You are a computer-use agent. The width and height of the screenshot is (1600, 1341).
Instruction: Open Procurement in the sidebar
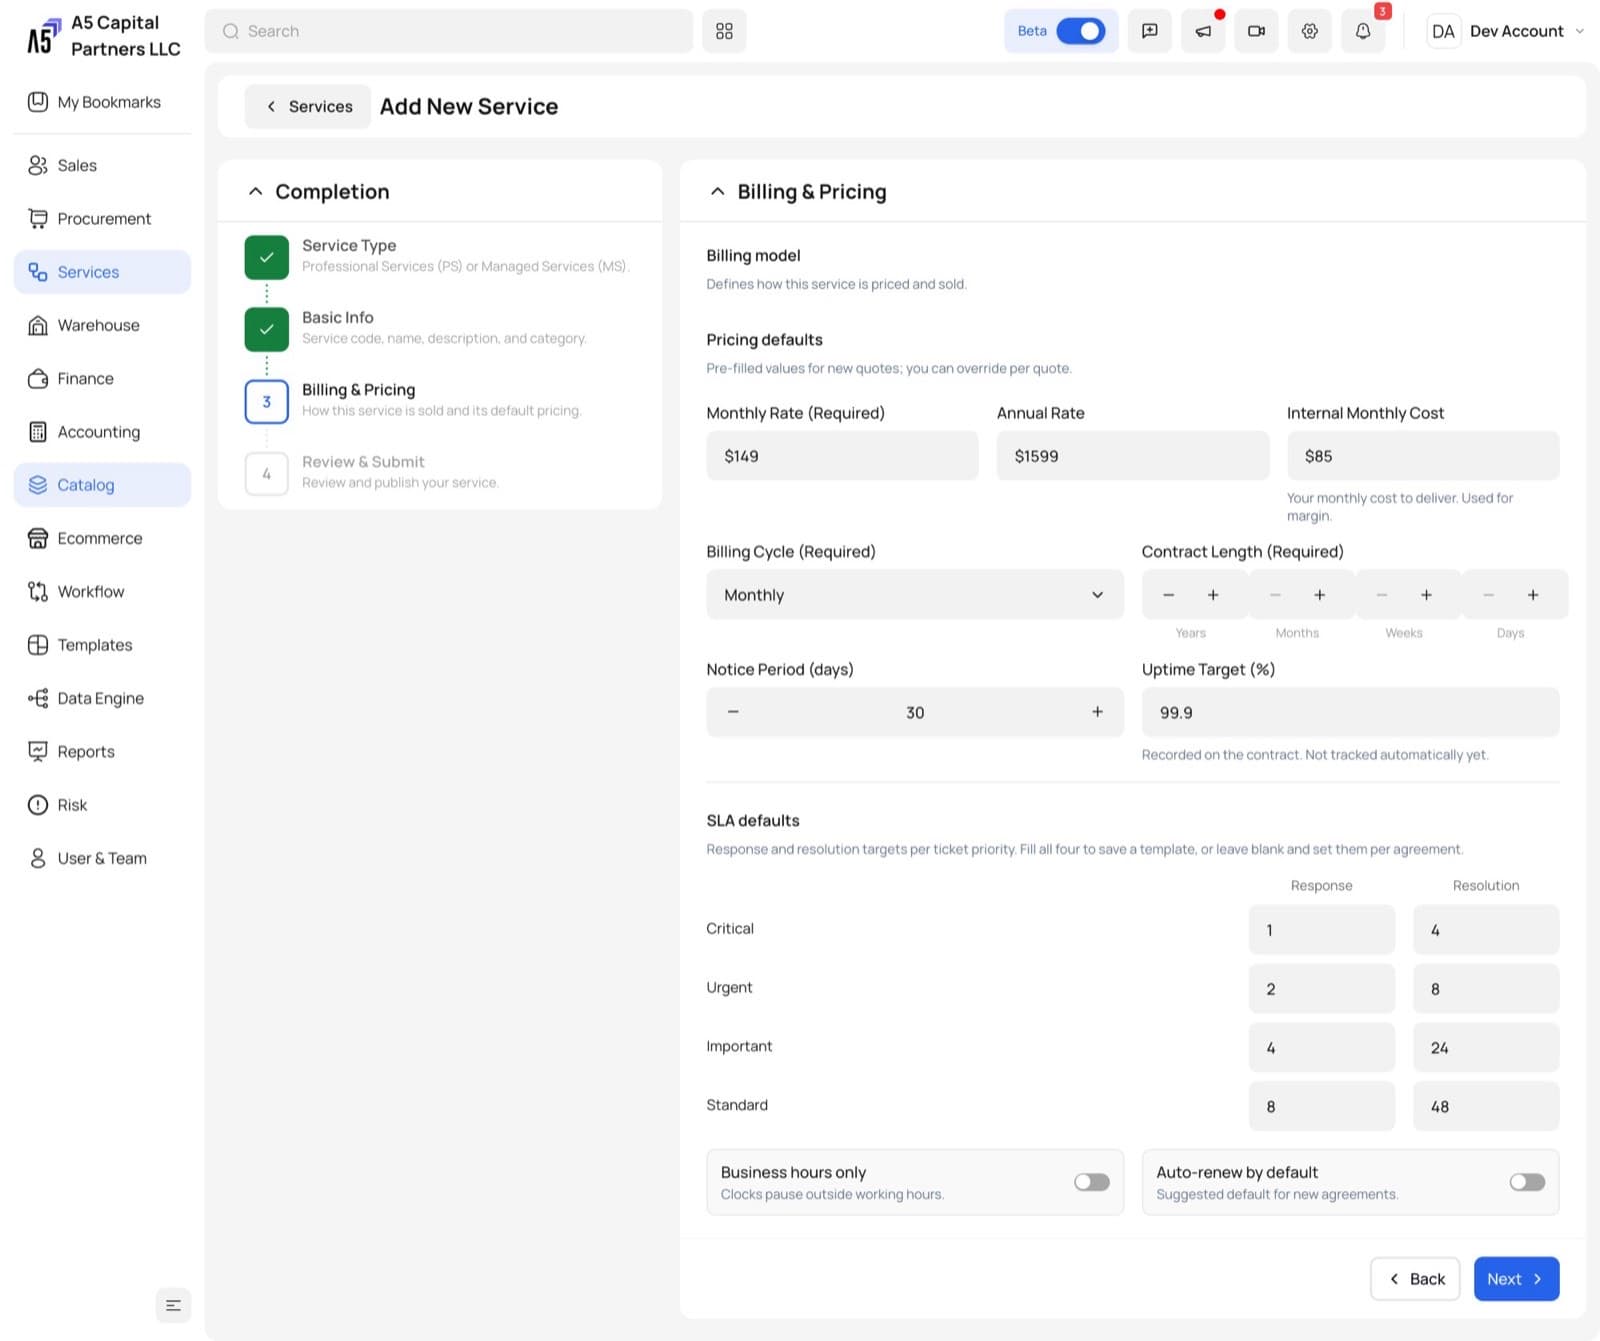(102, 218)
